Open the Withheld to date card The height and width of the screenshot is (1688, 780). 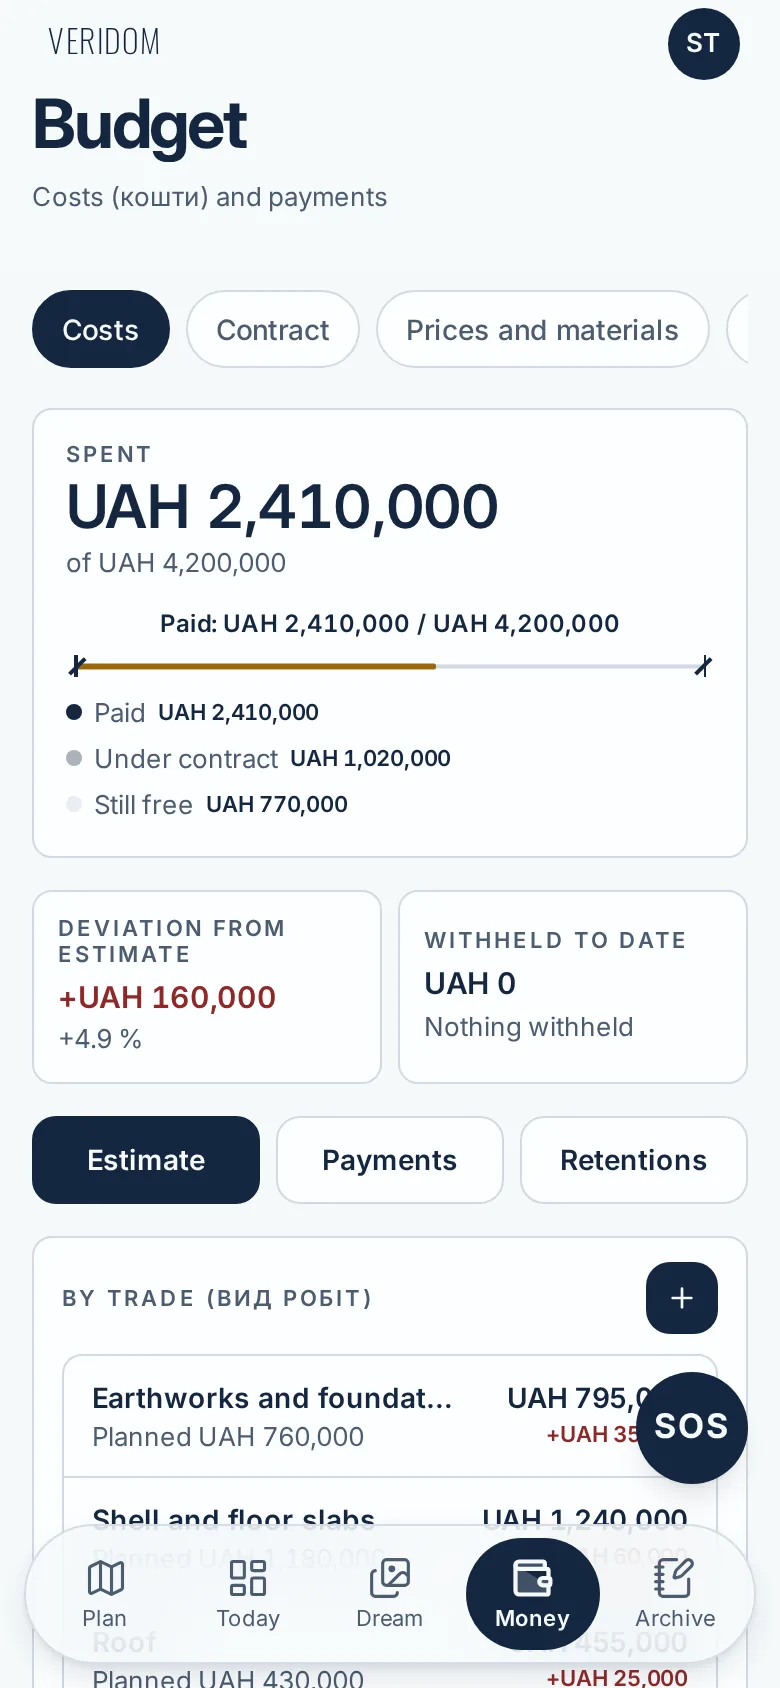[x=573, y=987]
